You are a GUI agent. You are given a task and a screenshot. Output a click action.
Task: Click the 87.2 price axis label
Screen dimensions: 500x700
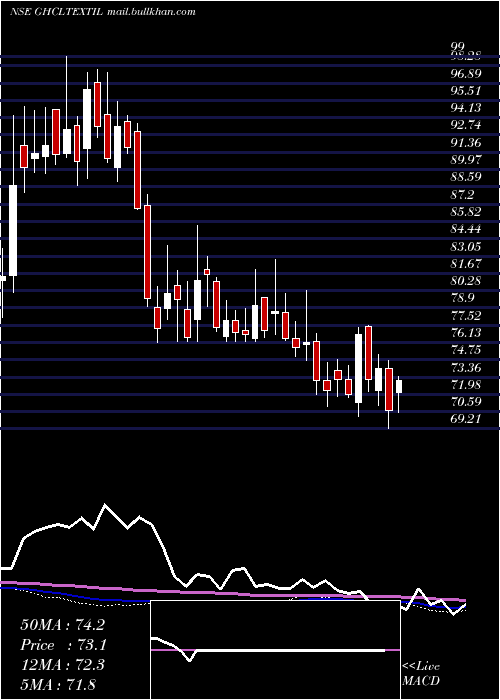pyautogui.click(x=463, y=194)
